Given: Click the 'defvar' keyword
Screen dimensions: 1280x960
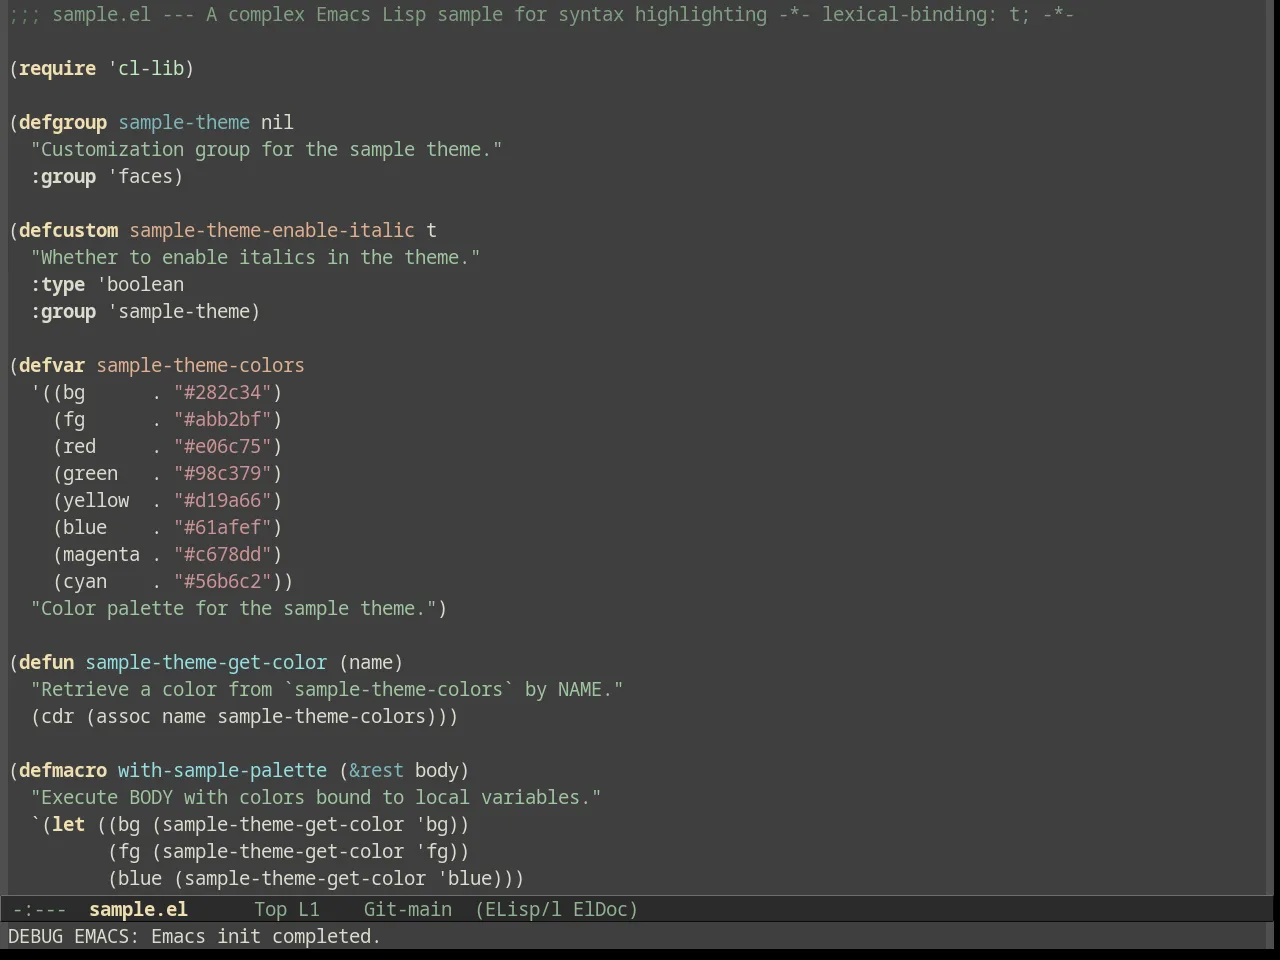Looking at the screenshot, I should tap(52, 365).
